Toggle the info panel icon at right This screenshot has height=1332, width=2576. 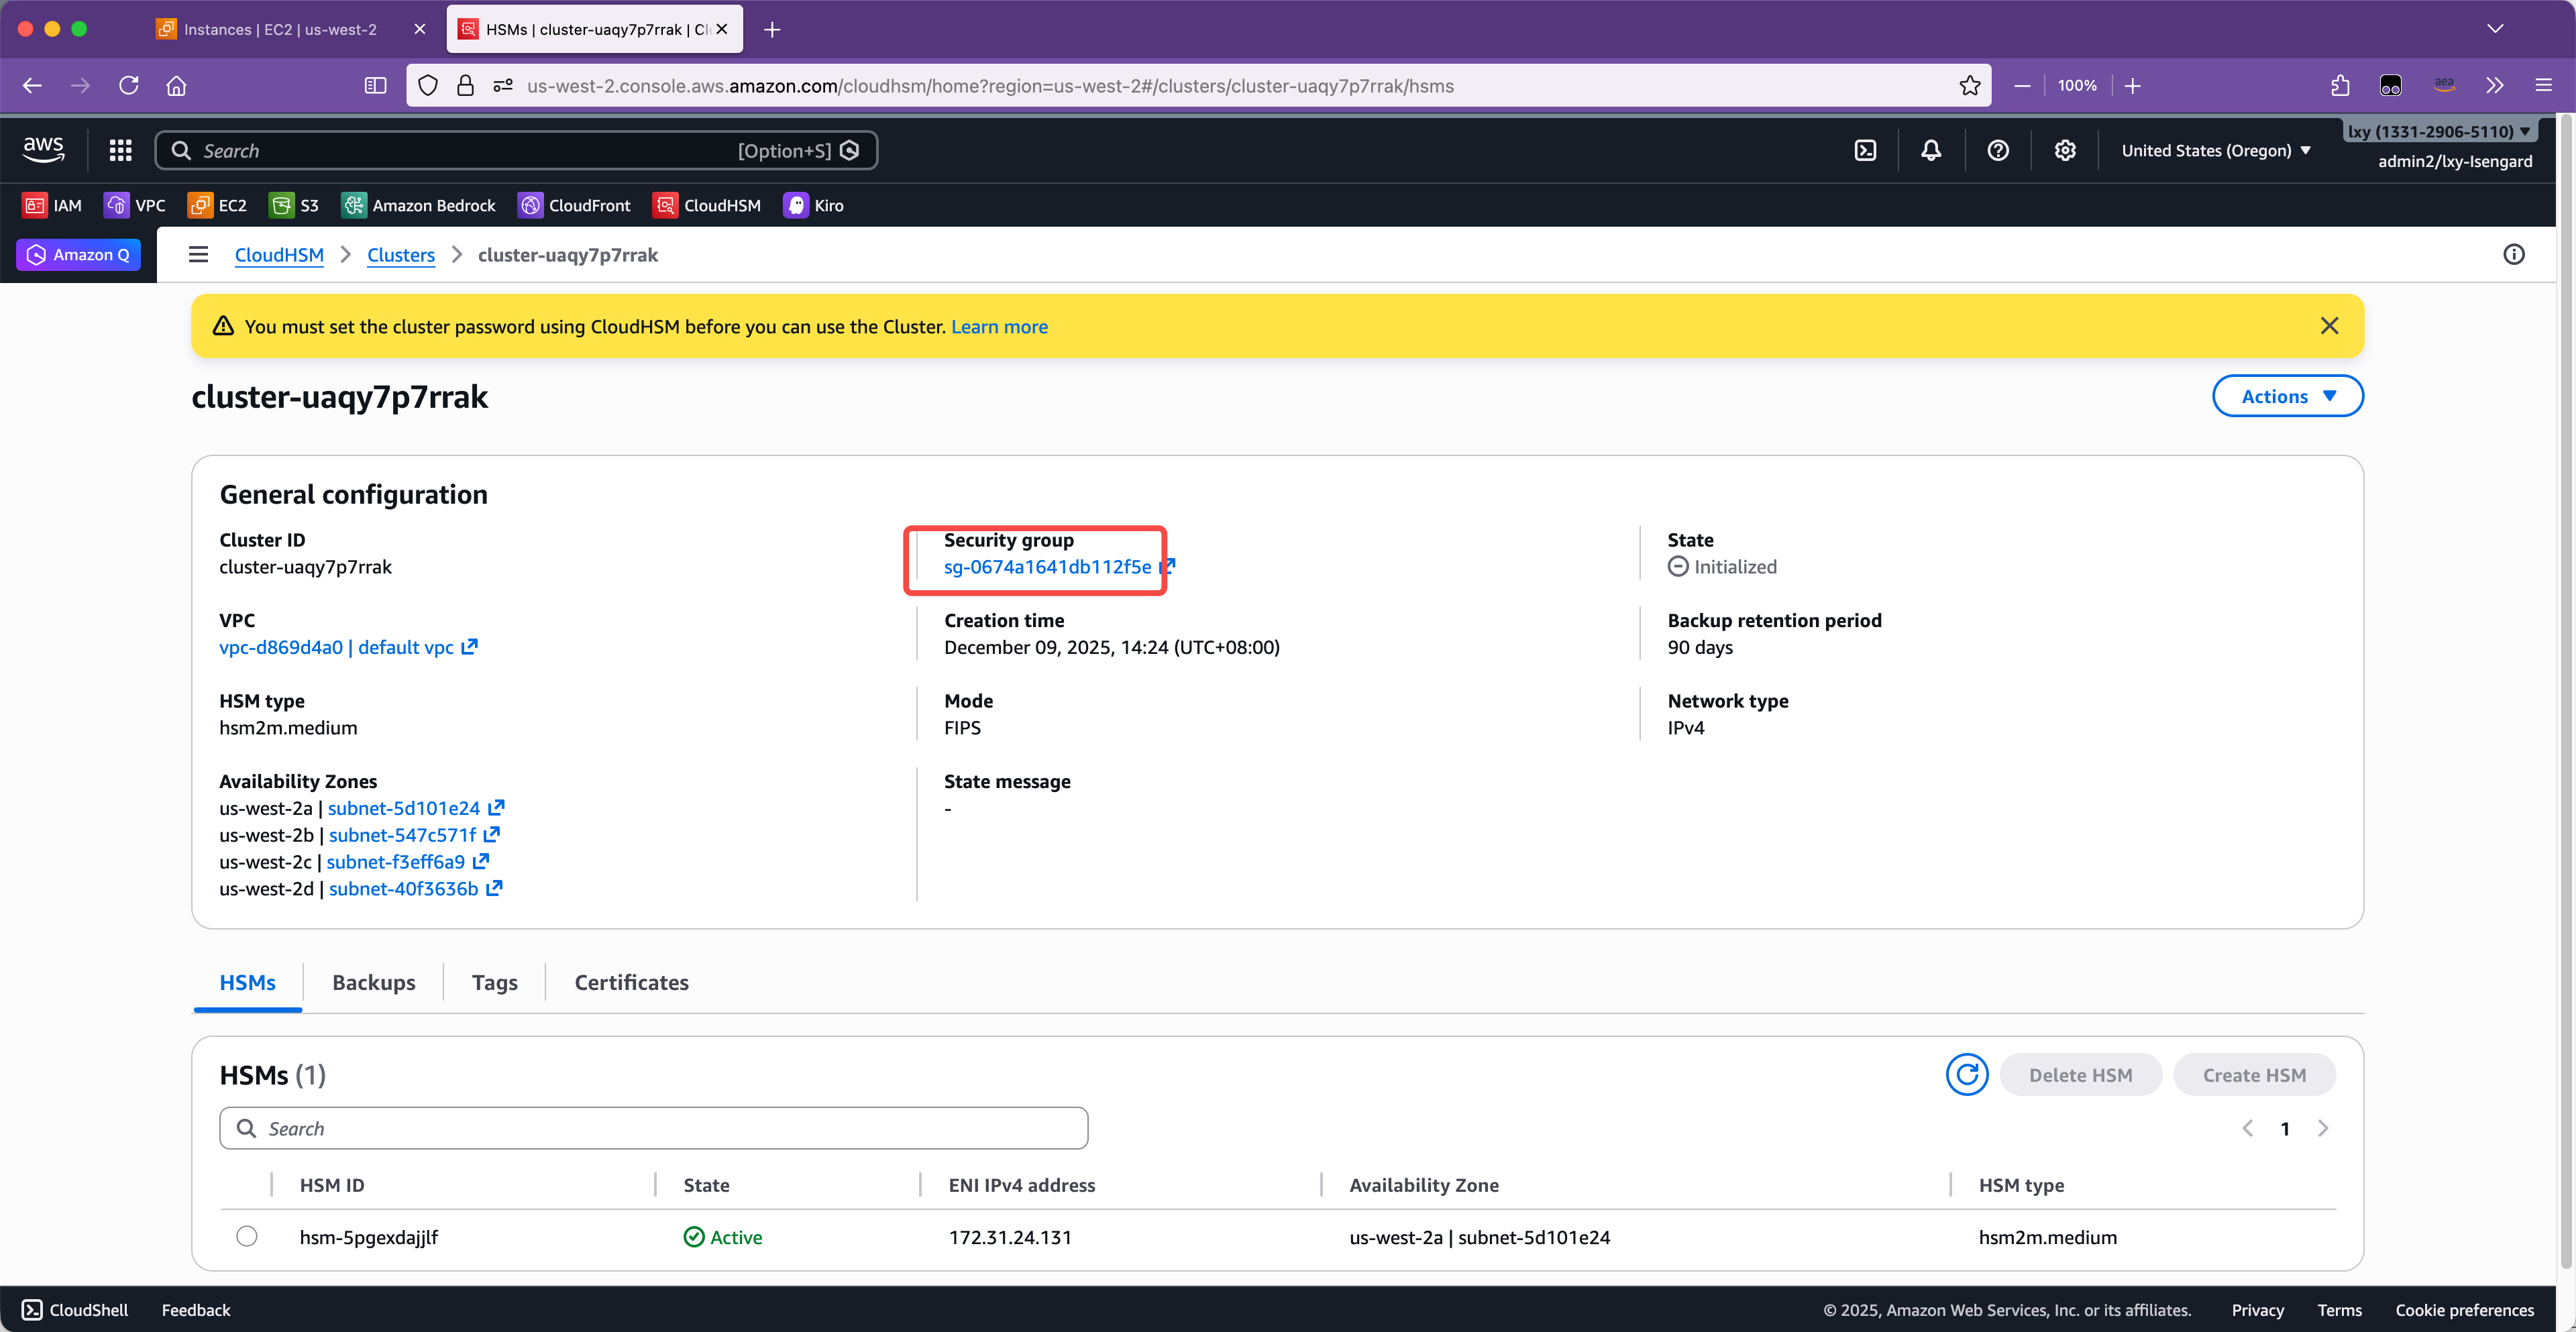pyautogui.click(x=2513, y=255)
